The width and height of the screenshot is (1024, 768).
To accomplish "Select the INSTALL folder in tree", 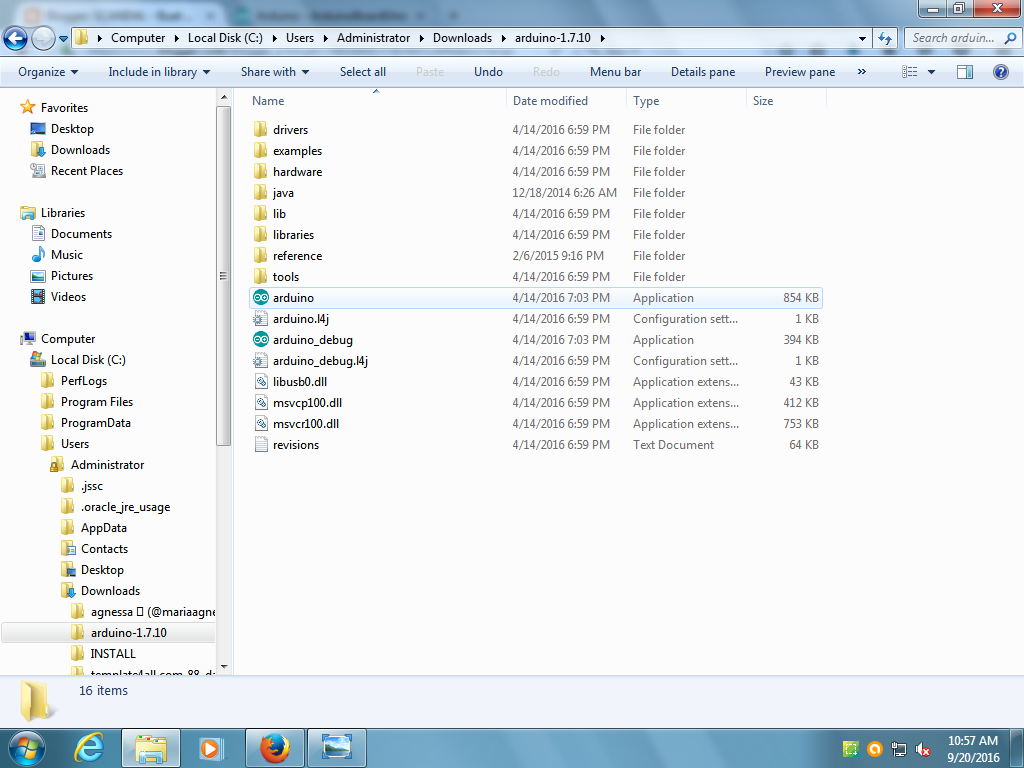I will tap(113, 654).
